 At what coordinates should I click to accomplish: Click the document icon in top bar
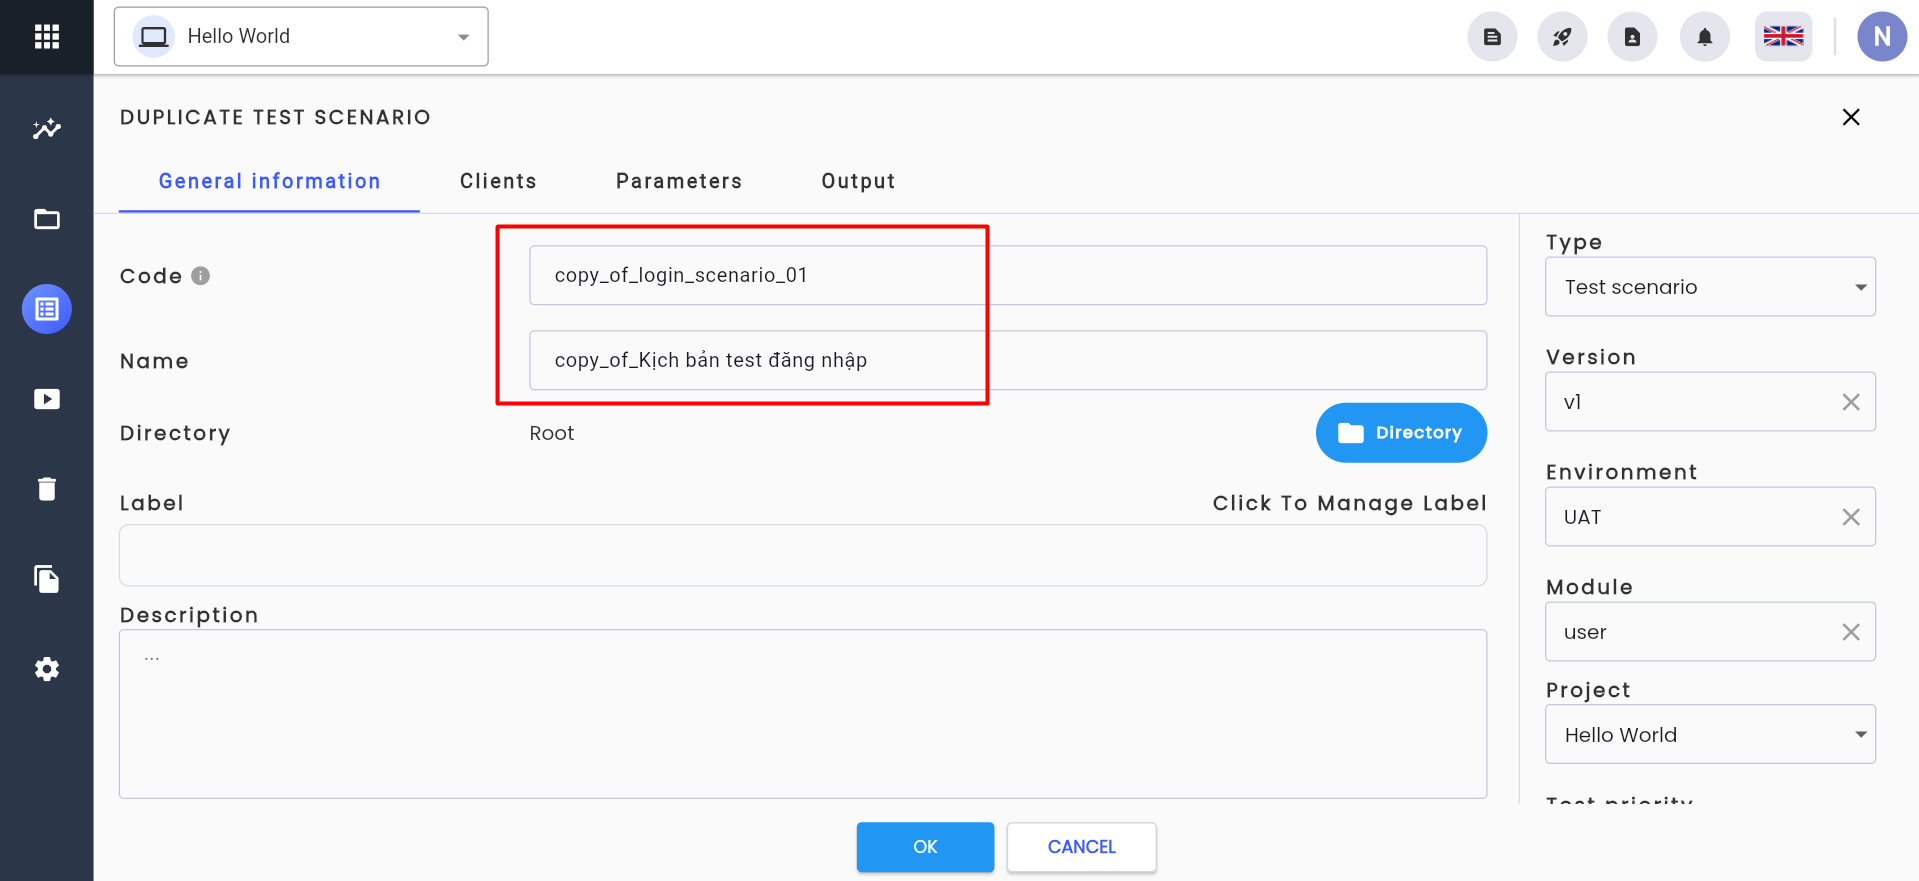coord(1492,37)
